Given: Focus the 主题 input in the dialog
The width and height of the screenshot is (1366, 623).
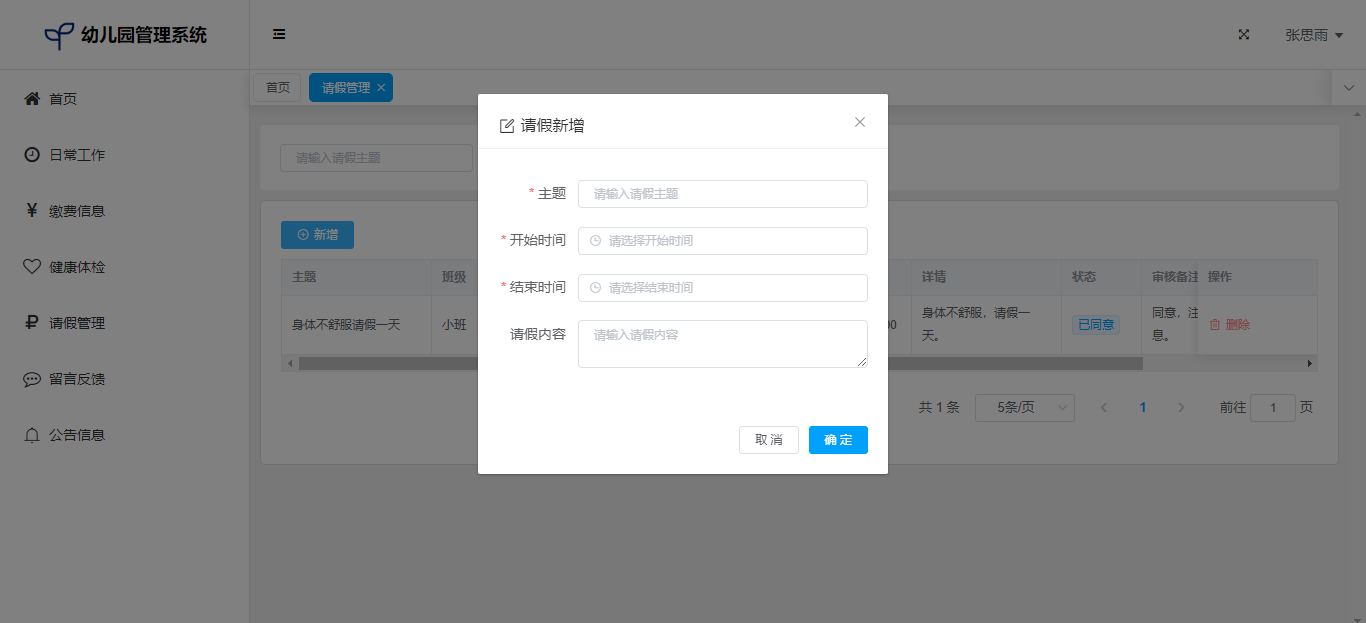Looking at the screenshot, I should [722, 194].
